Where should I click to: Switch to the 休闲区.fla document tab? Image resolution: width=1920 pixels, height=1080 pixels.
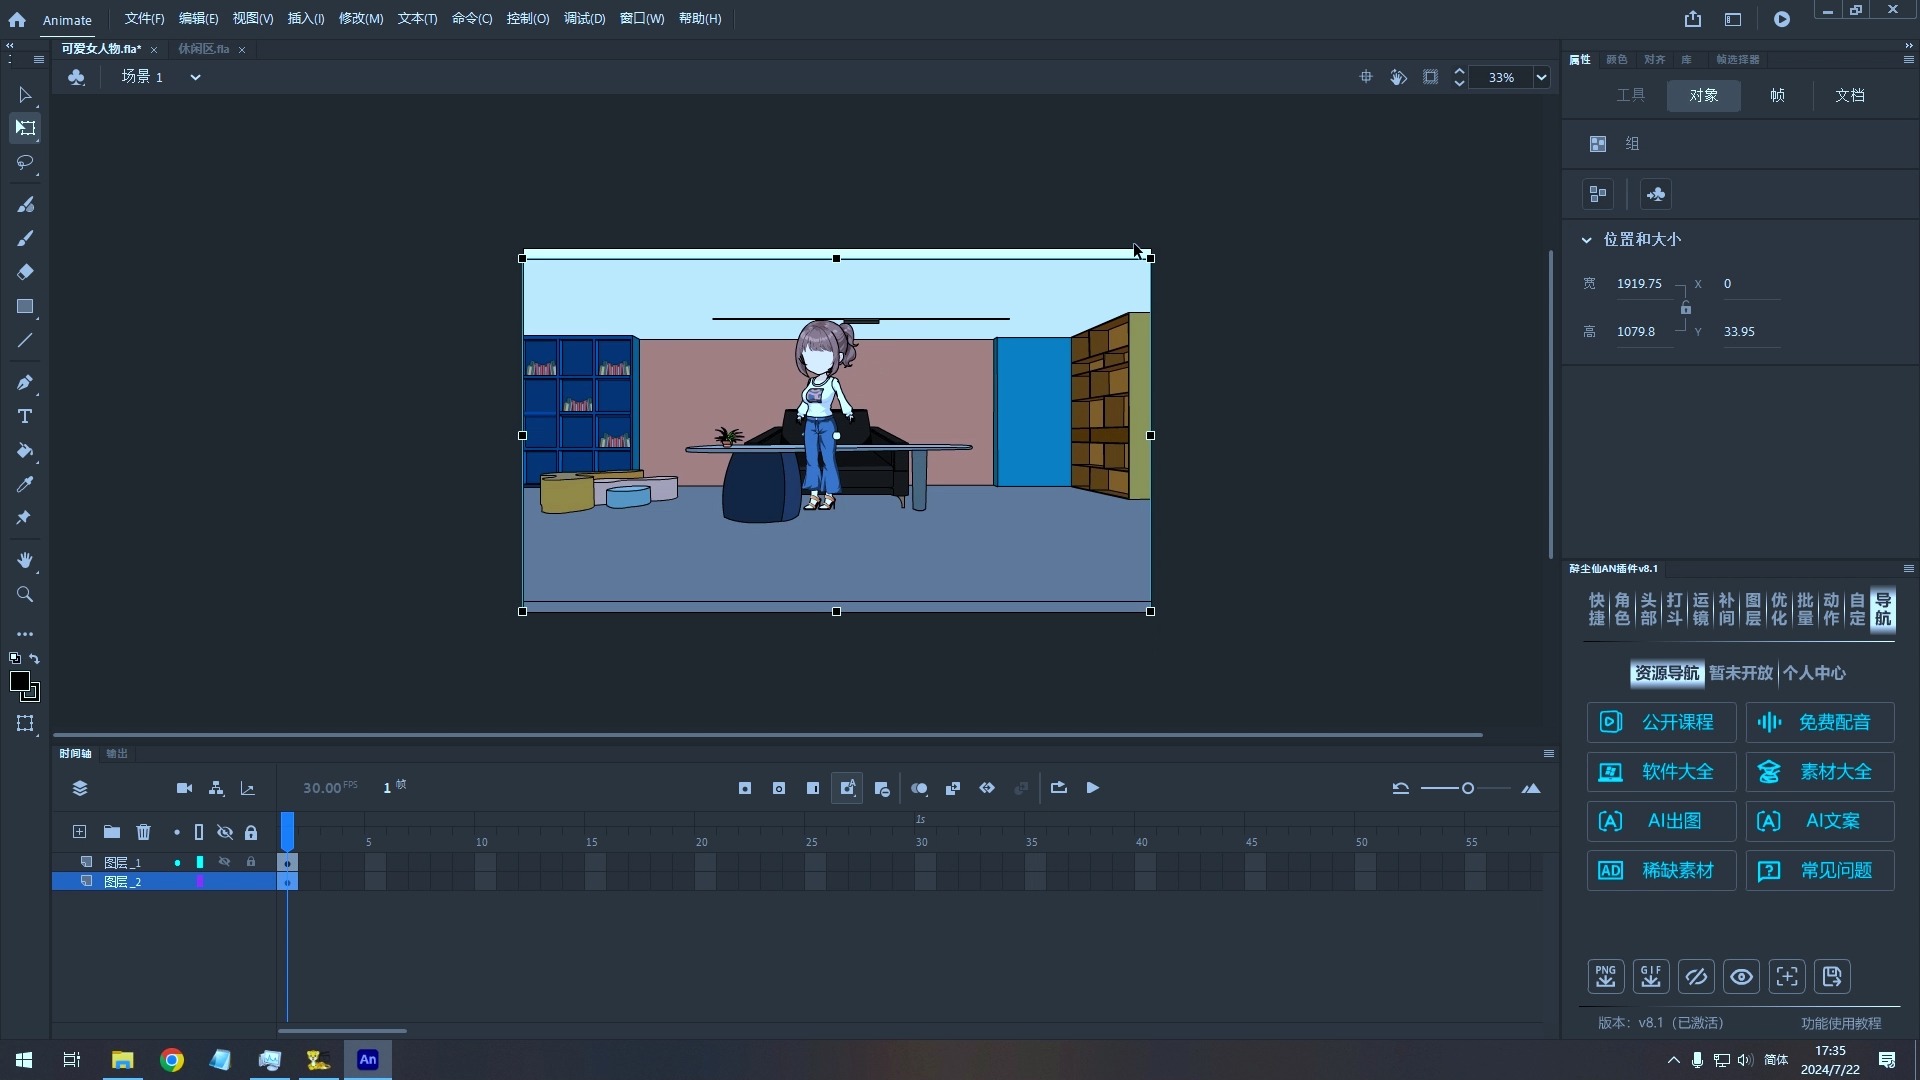click(204, 49)
